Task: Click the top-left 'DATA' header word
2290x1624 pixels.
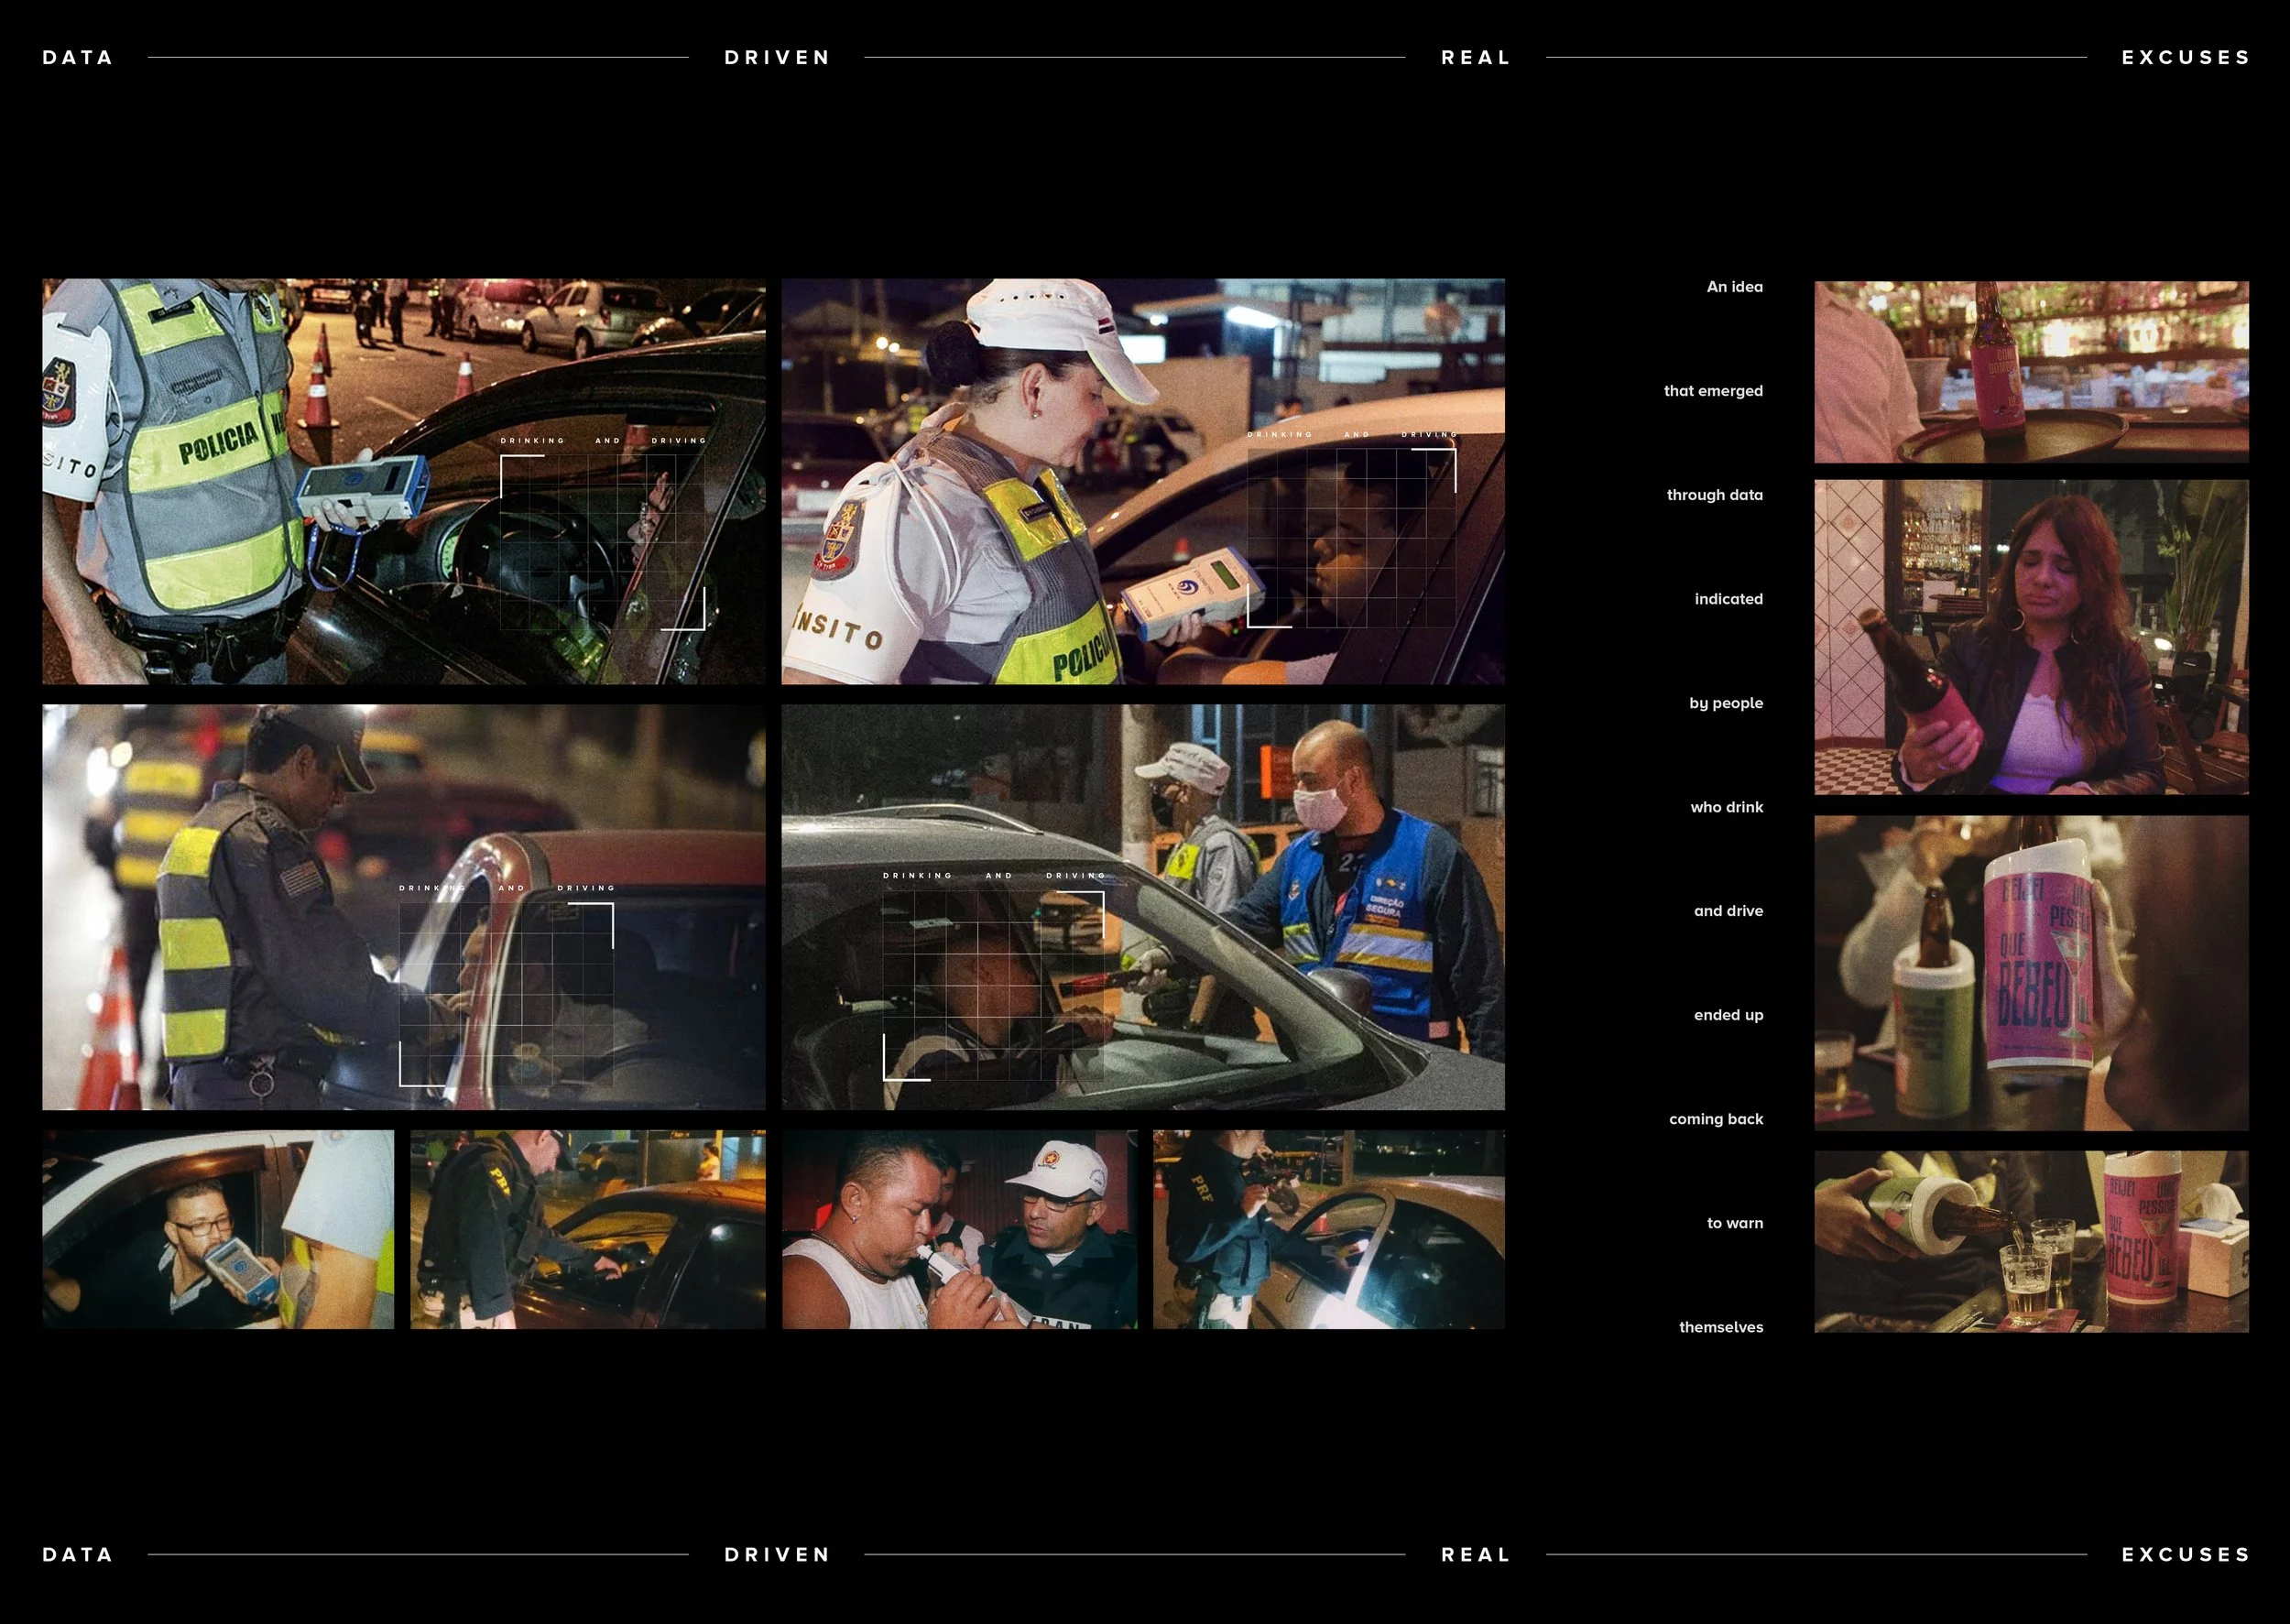Action: click(78, 58)
